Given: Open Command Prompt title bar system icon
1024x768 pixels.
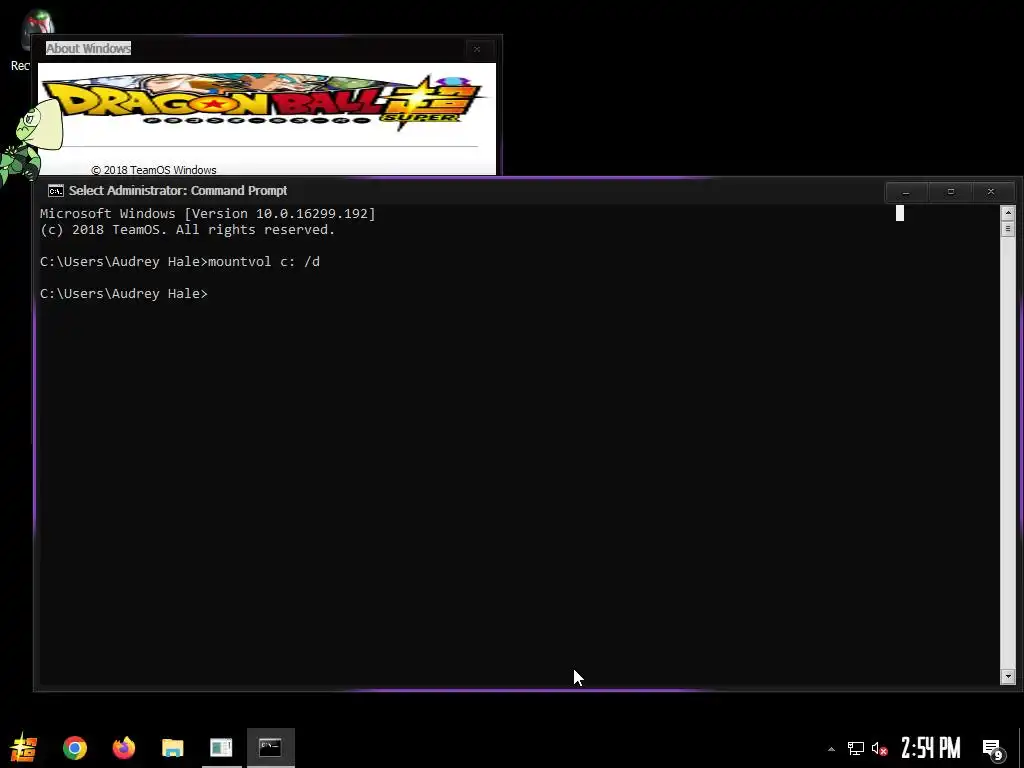Looking at the screenshot, I should tap(56, 191).
